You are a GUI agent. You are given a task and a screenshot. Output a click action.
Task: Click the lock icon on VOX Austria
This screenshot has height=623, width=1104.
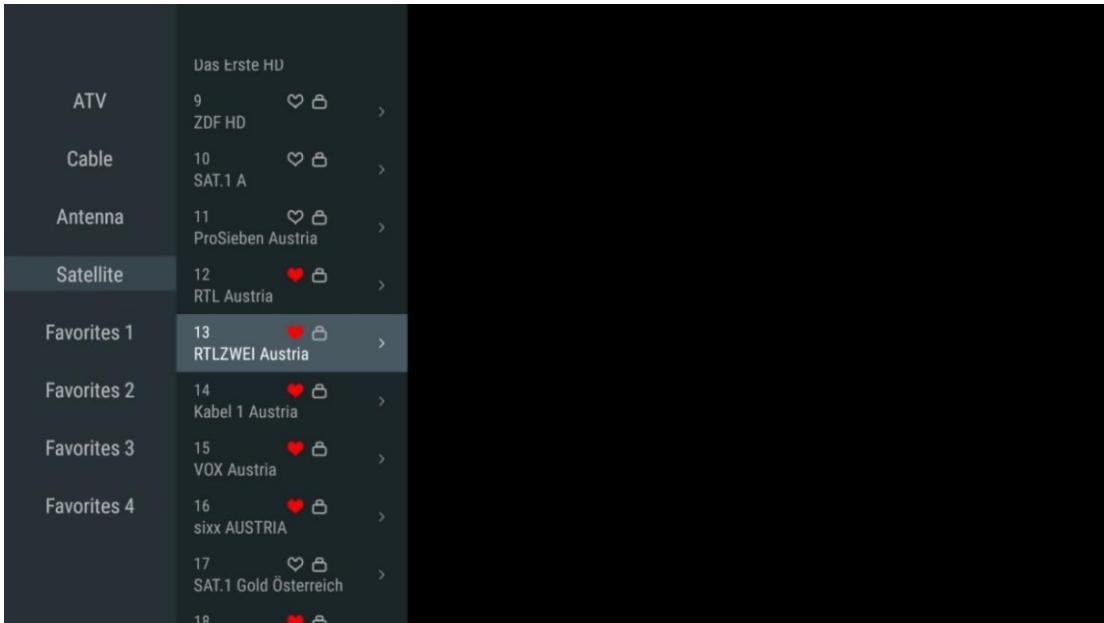319,448
